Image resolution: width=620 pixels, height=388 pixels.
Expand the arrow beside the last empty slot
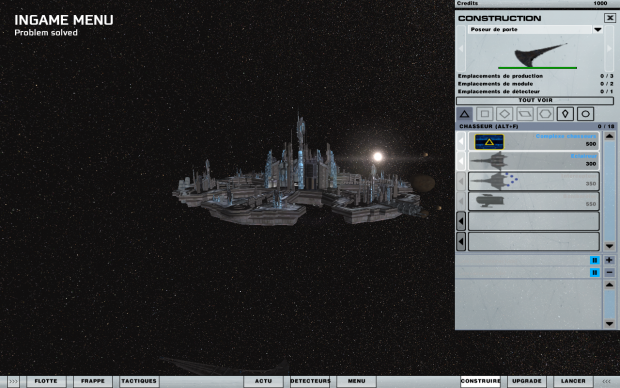(x=461, y=241)
